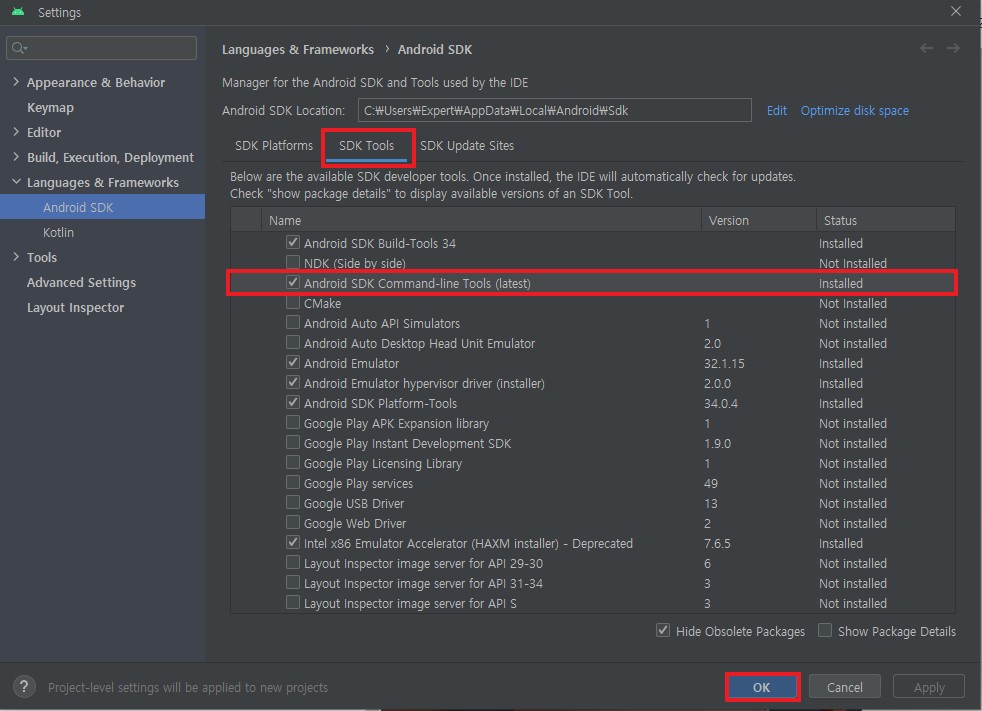Check Layout Inspector image server API 29-30
This screenshot has width=982, height=711.
click(x=292, y=562)
